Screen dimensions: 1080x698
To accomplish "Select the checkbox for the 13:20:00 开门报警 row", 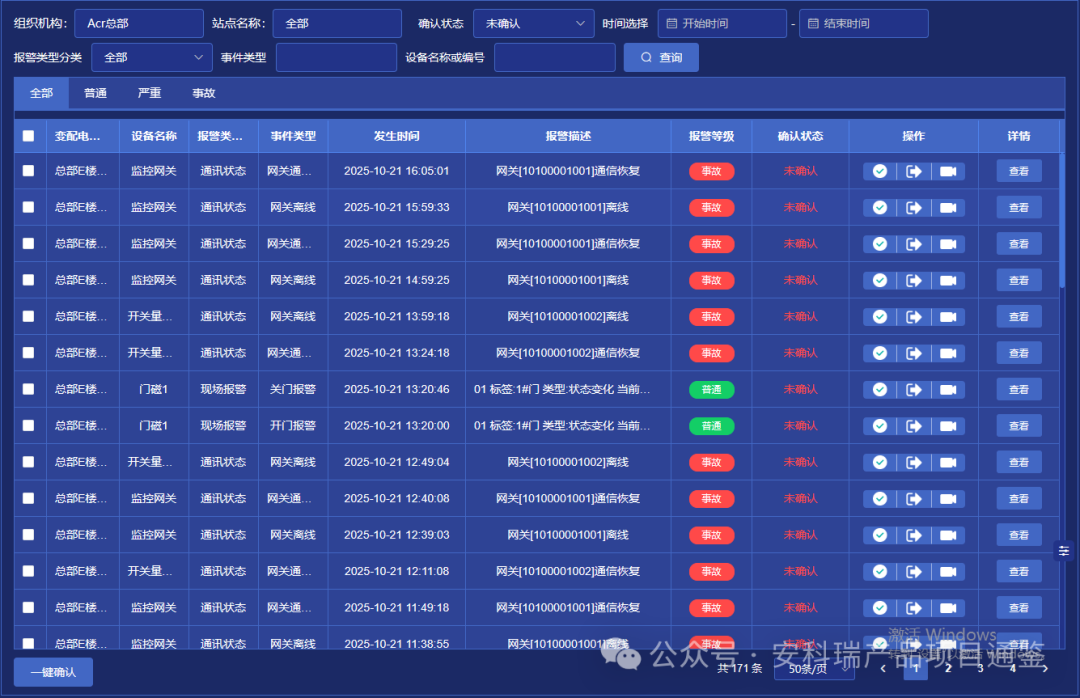I will (28, 426).
